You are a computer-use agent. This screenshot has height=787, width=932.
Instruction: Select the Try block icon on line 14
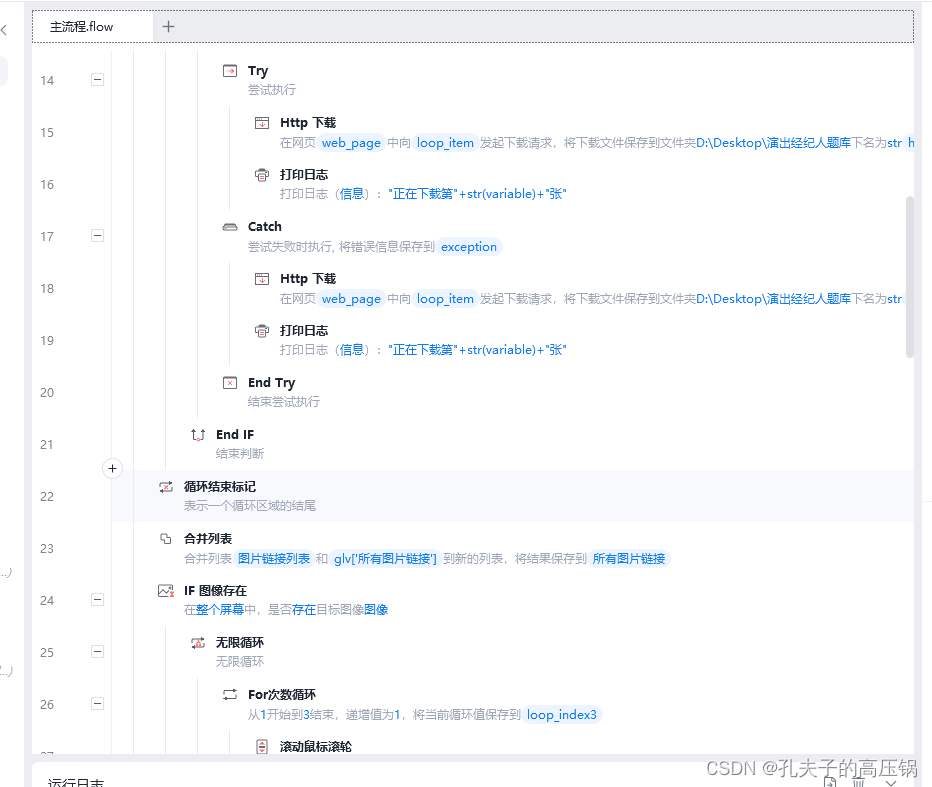(x=231, y=70)
